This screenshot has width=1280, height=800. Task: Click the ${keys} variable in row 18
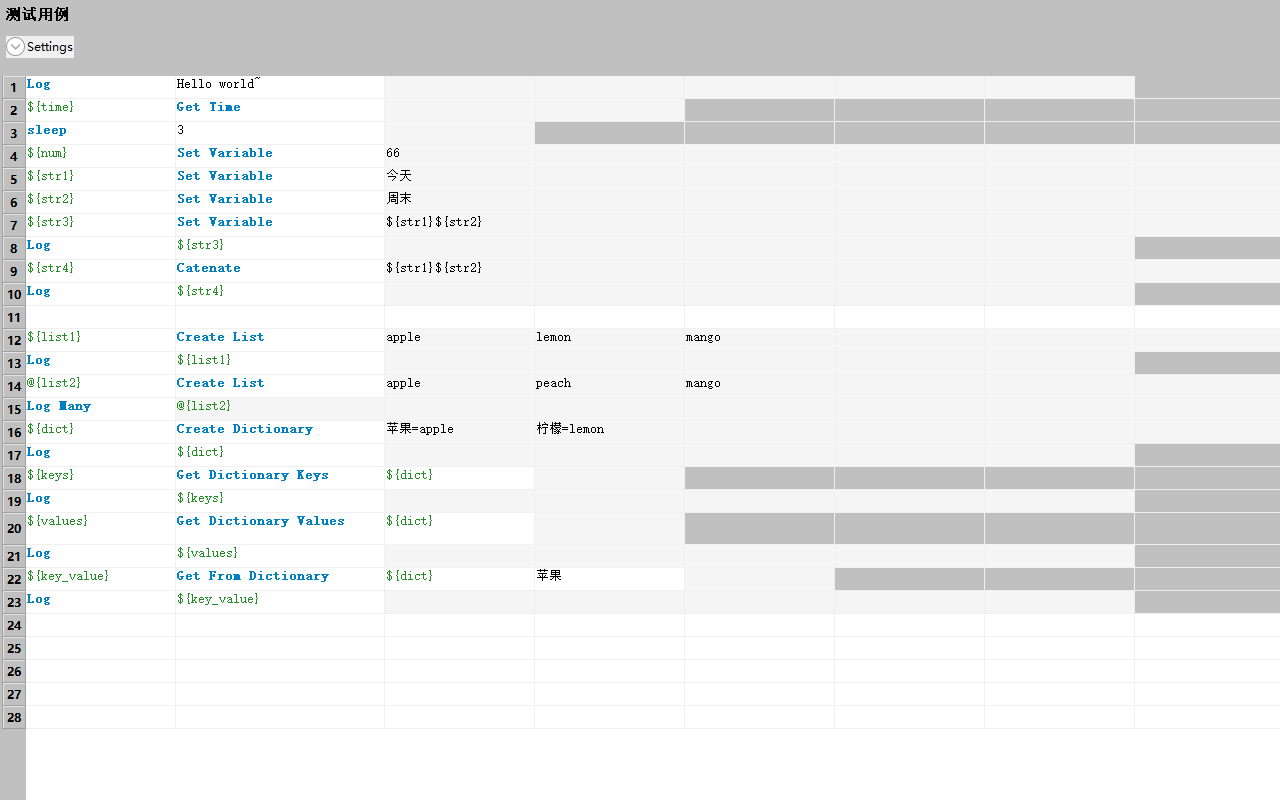coord(100,478)
